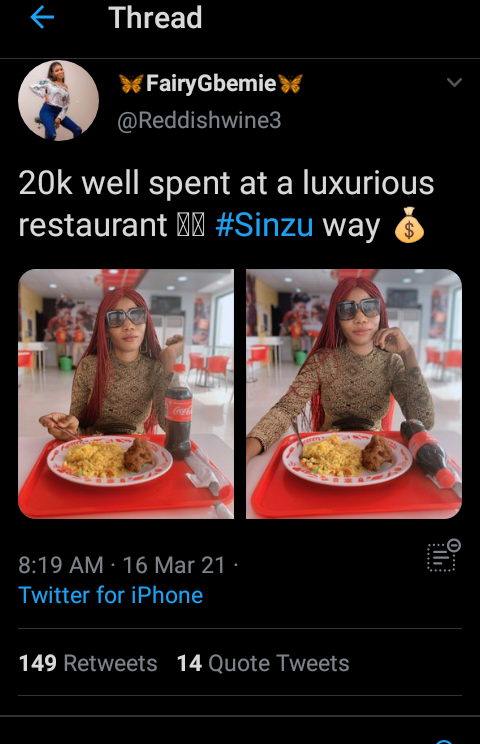View the left restaurant photo
This screenshot has width=480, height=744.
[126, 394]
